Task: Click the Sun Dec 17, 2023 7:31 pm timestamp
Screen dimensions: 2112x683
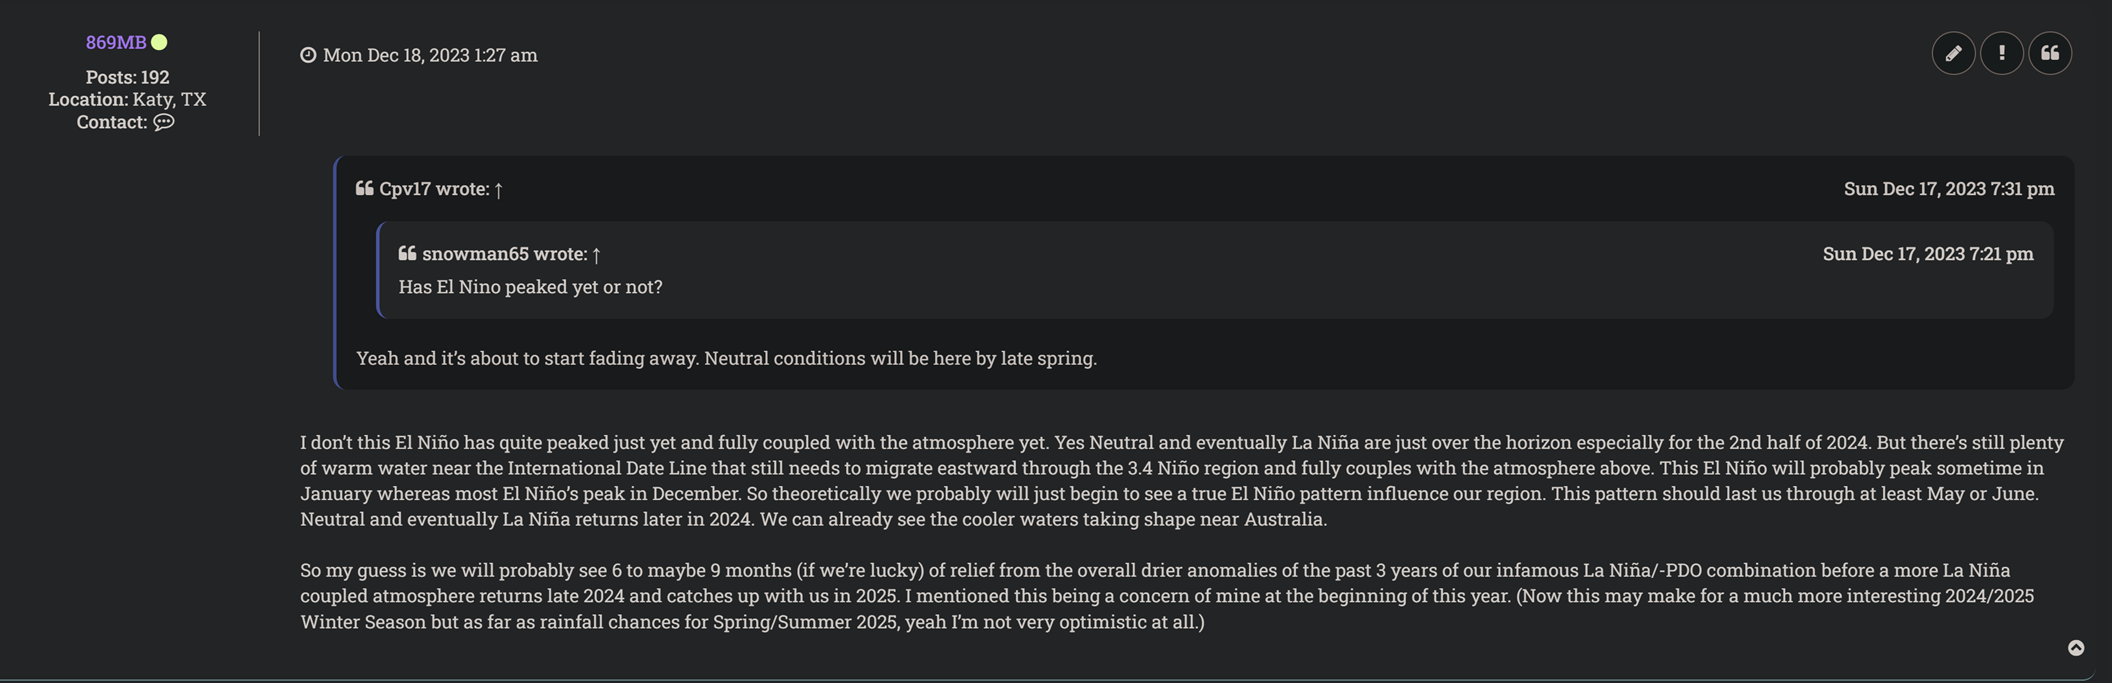Action: [x=1948, y=188]
